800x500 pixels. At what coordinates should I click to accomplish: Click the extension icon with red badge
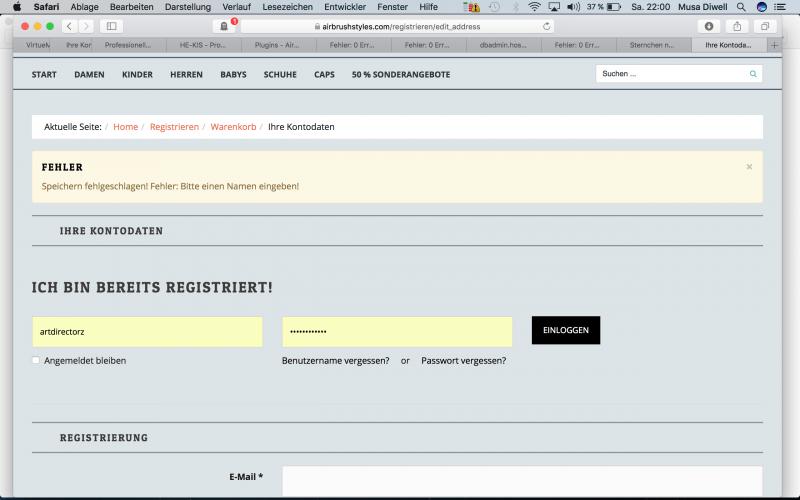tap(224, 26)
